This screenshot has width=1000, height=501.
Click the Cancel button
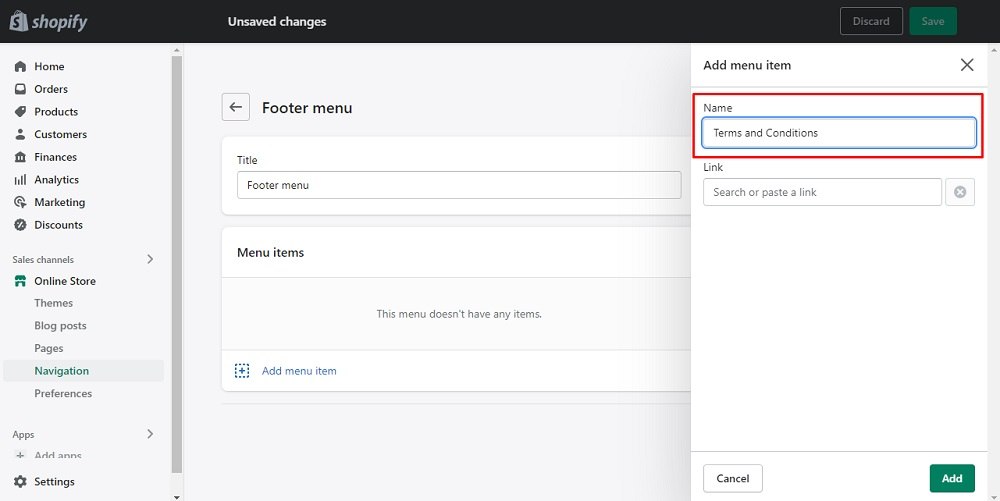733,478
